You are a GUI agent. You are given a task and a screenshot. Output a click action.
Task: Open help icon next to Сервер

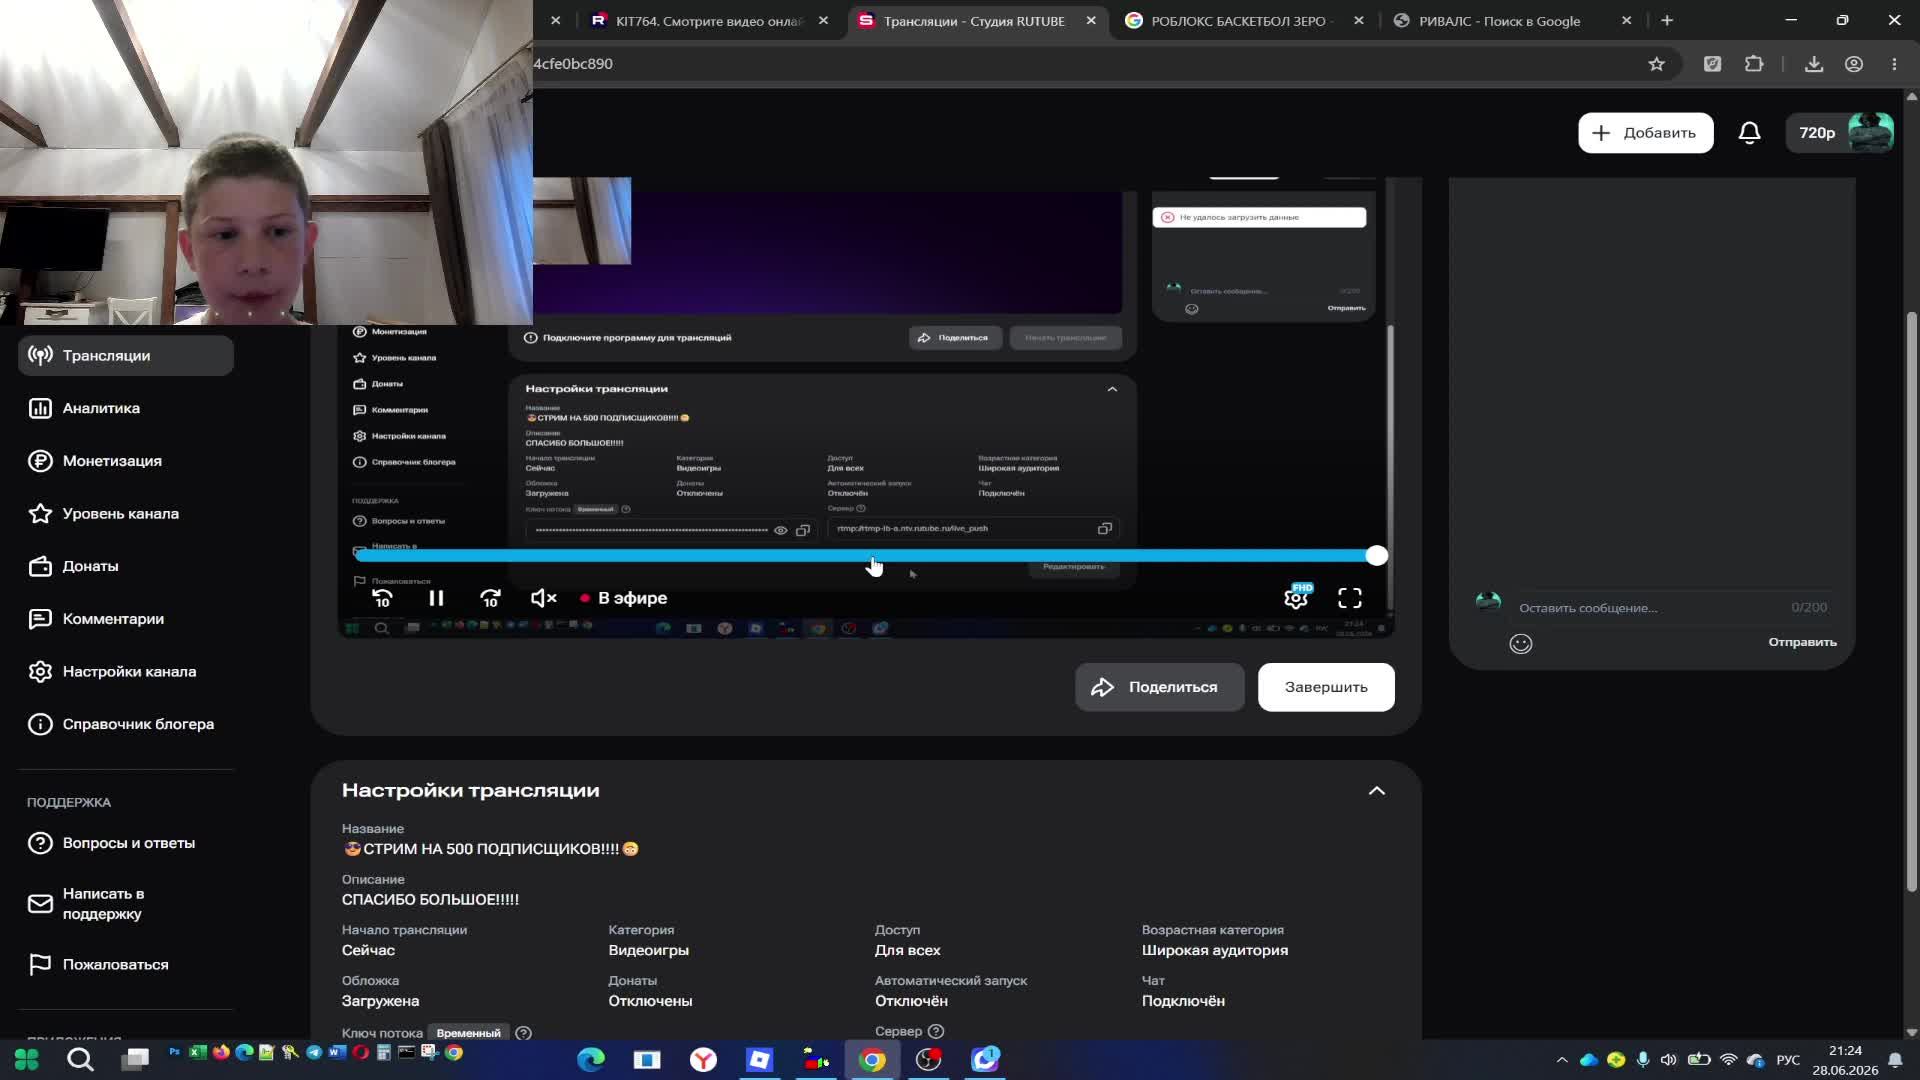tap(936, 1031)
